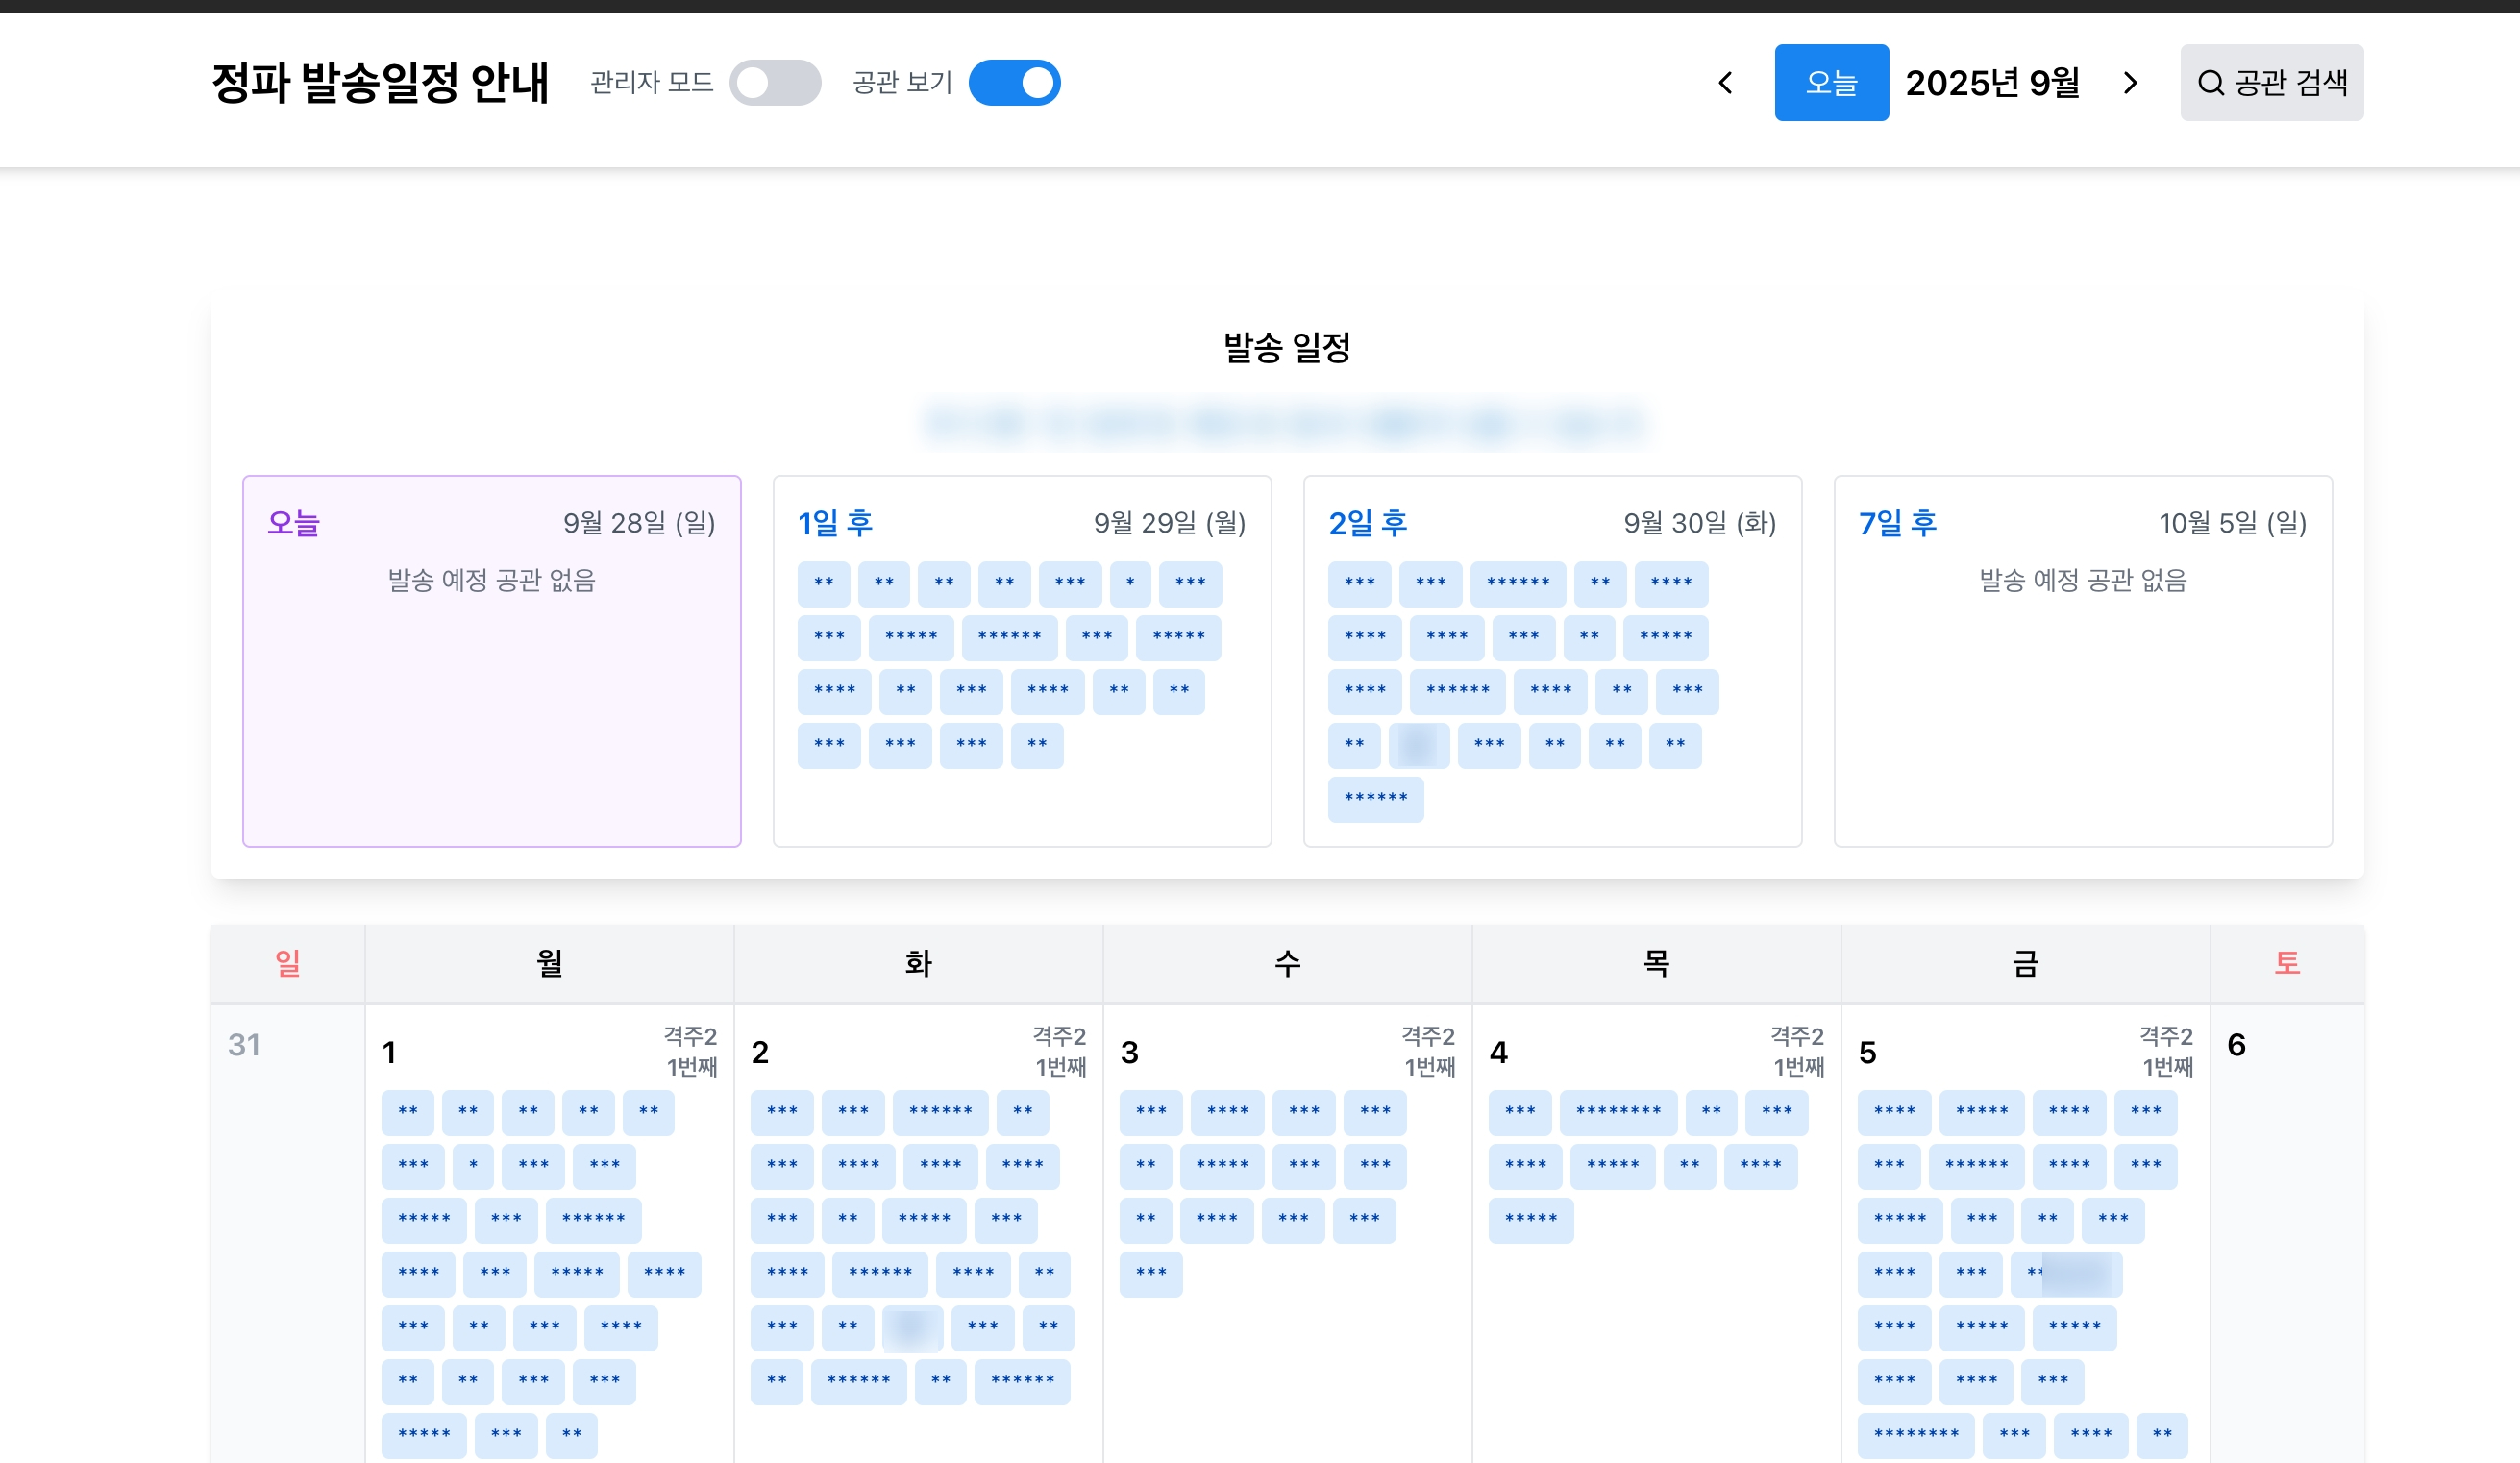
Task: Click the 2025년 9월 month label
Action: pyautogui.click(x=1992, y=83)
